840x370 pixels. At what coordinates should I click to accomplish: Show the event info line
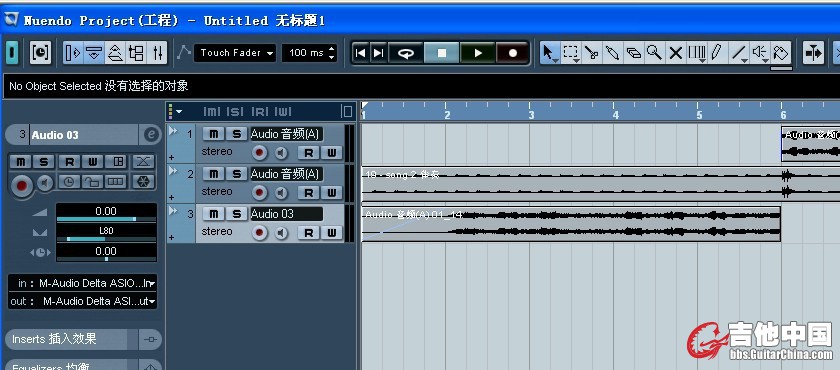(94, 52)
